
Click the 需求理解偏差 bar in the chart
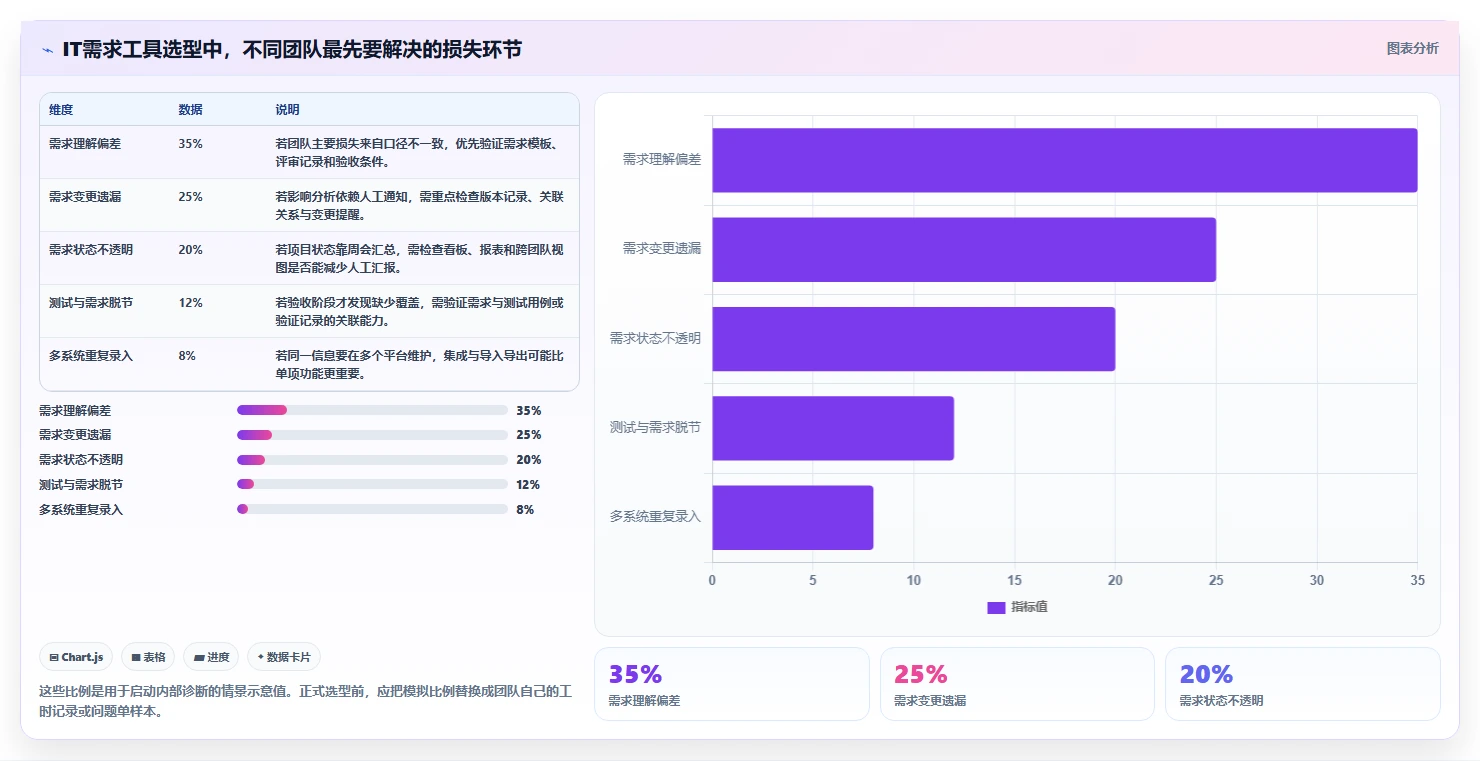tap(1064, 160)
